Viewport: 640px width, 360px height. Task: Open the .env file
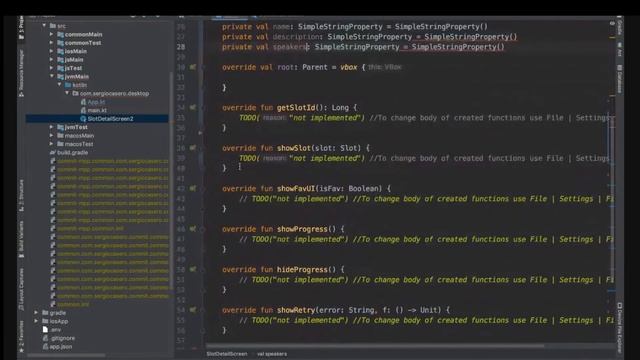(x=56, y=329)
